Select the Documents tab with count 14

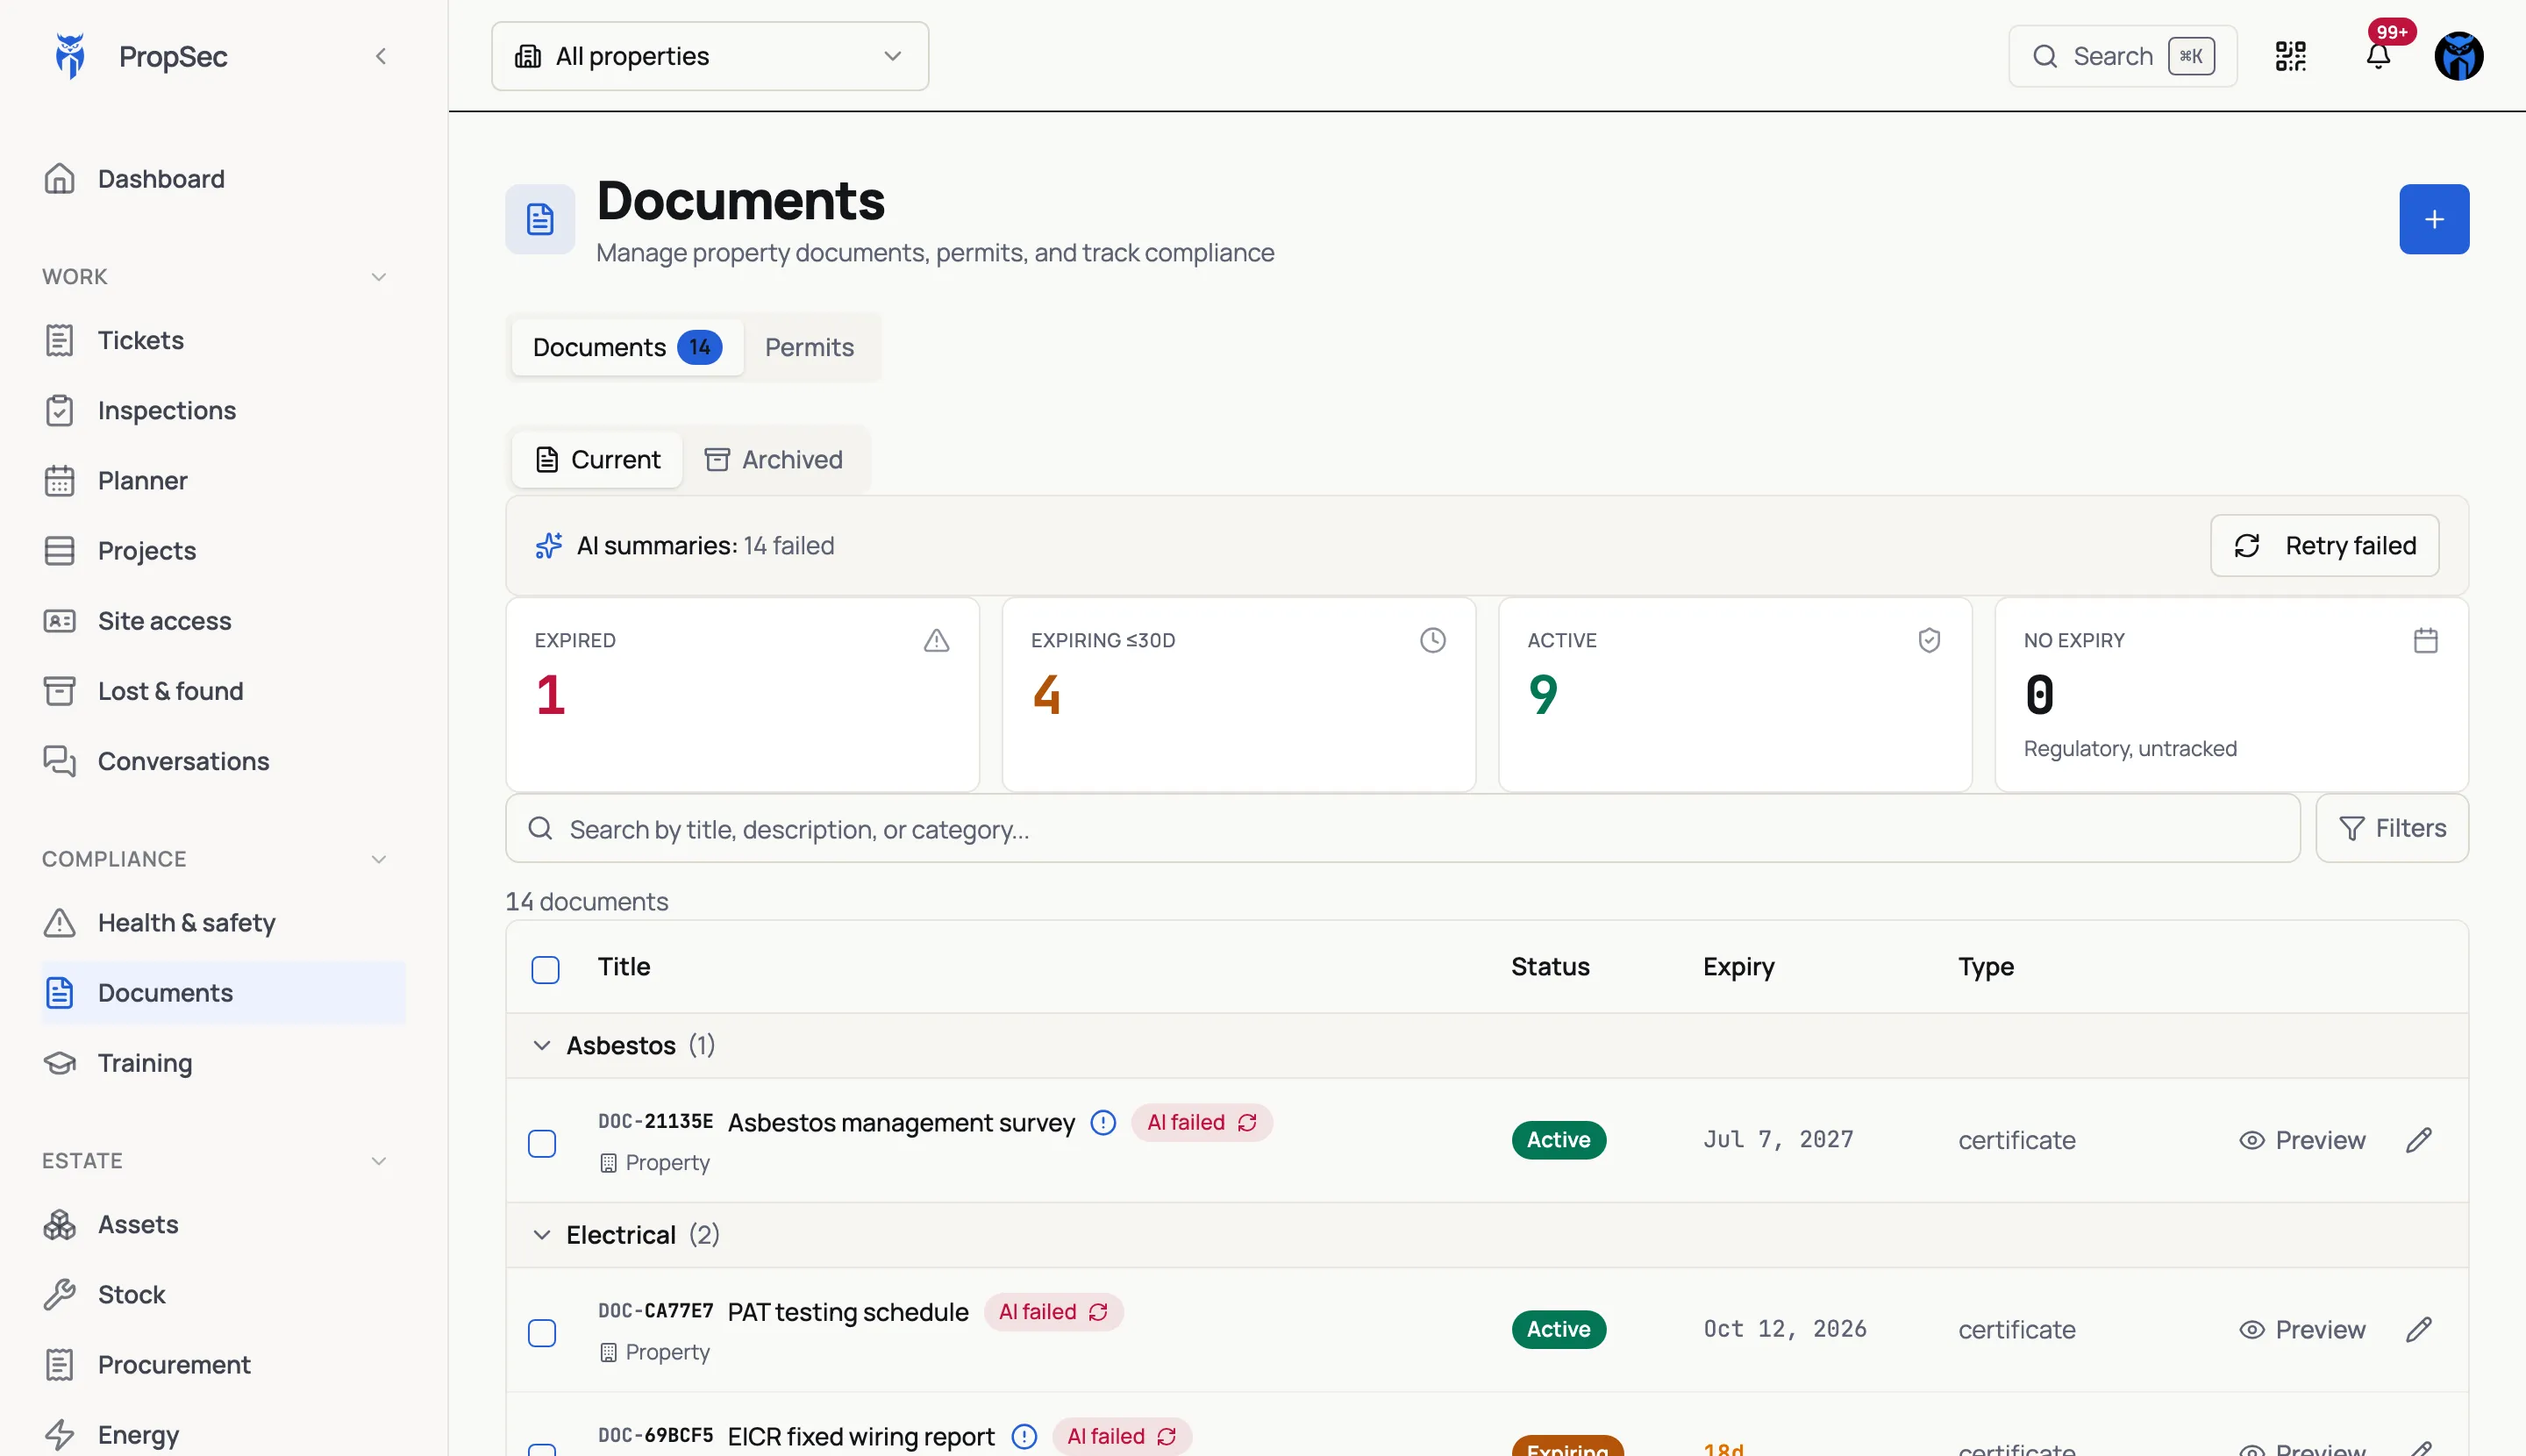[x=627, y=347]
